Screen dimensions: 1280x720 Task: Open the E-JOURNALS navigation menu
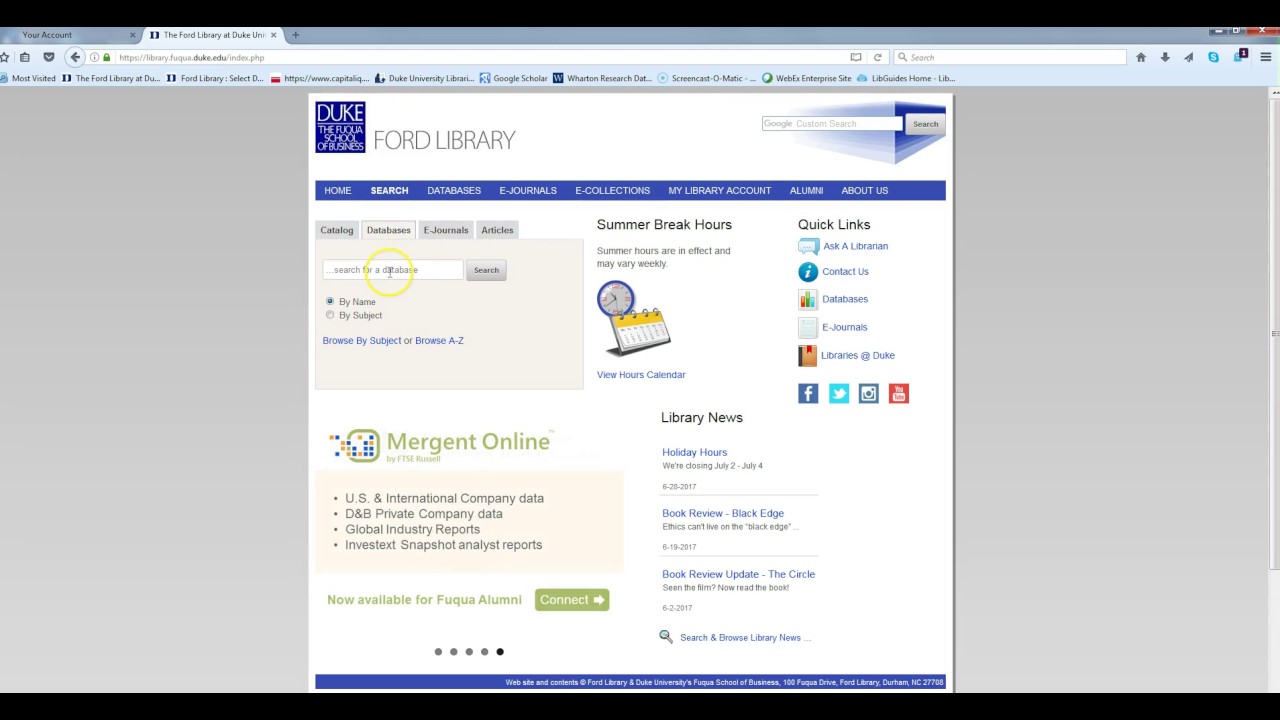point(528,190)
